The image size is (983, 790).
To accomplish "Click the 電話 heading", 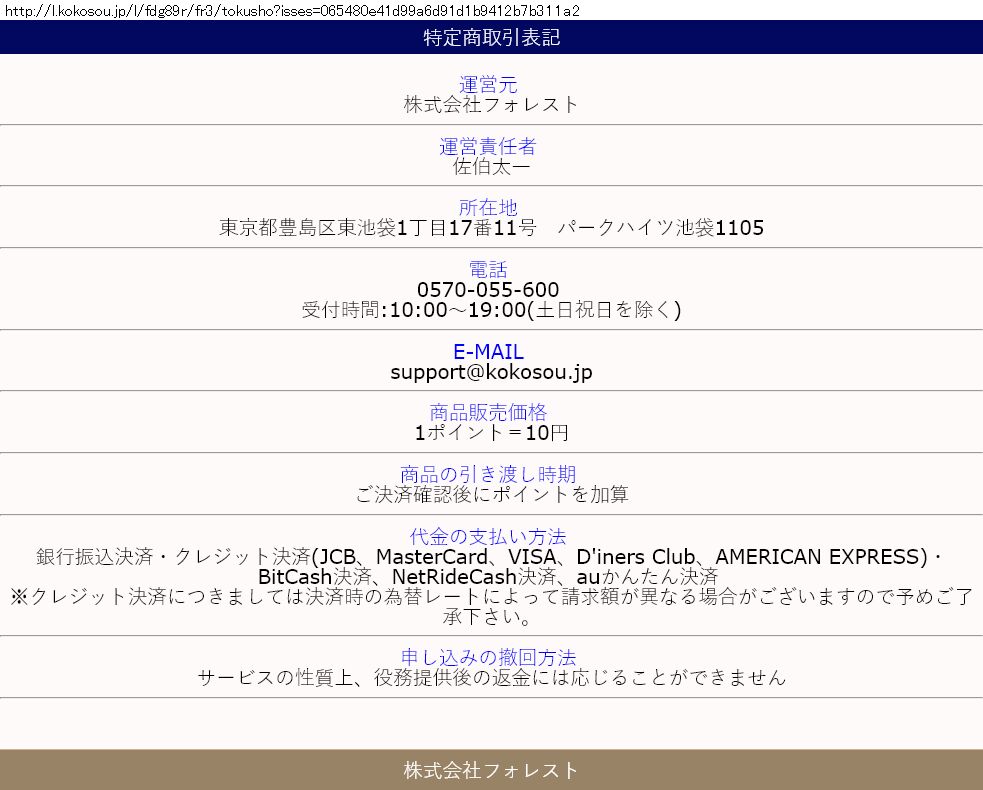I will (x=488, y=269).
